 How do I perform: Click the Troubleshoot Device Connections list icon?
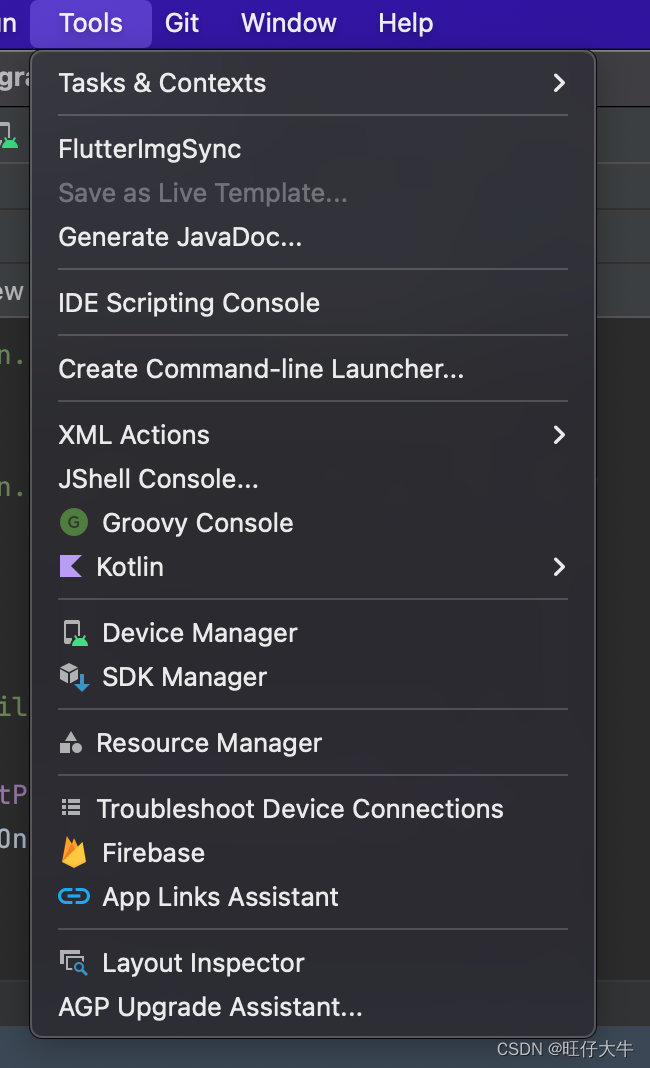71,809
